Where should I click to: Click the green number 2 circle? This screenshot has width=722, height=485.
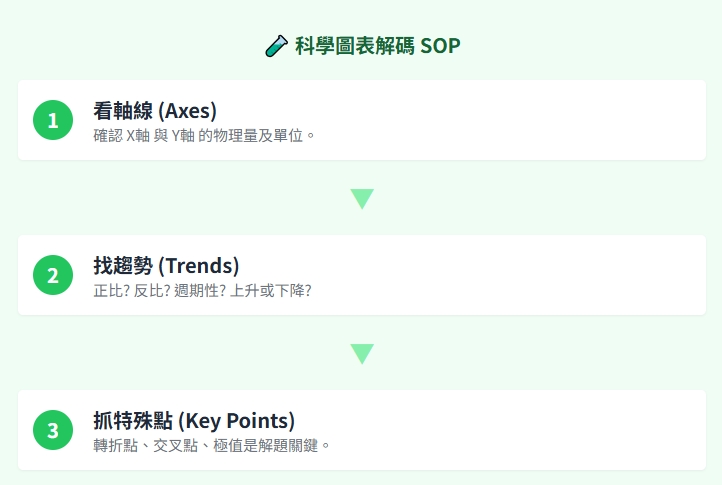pos(53,276)
